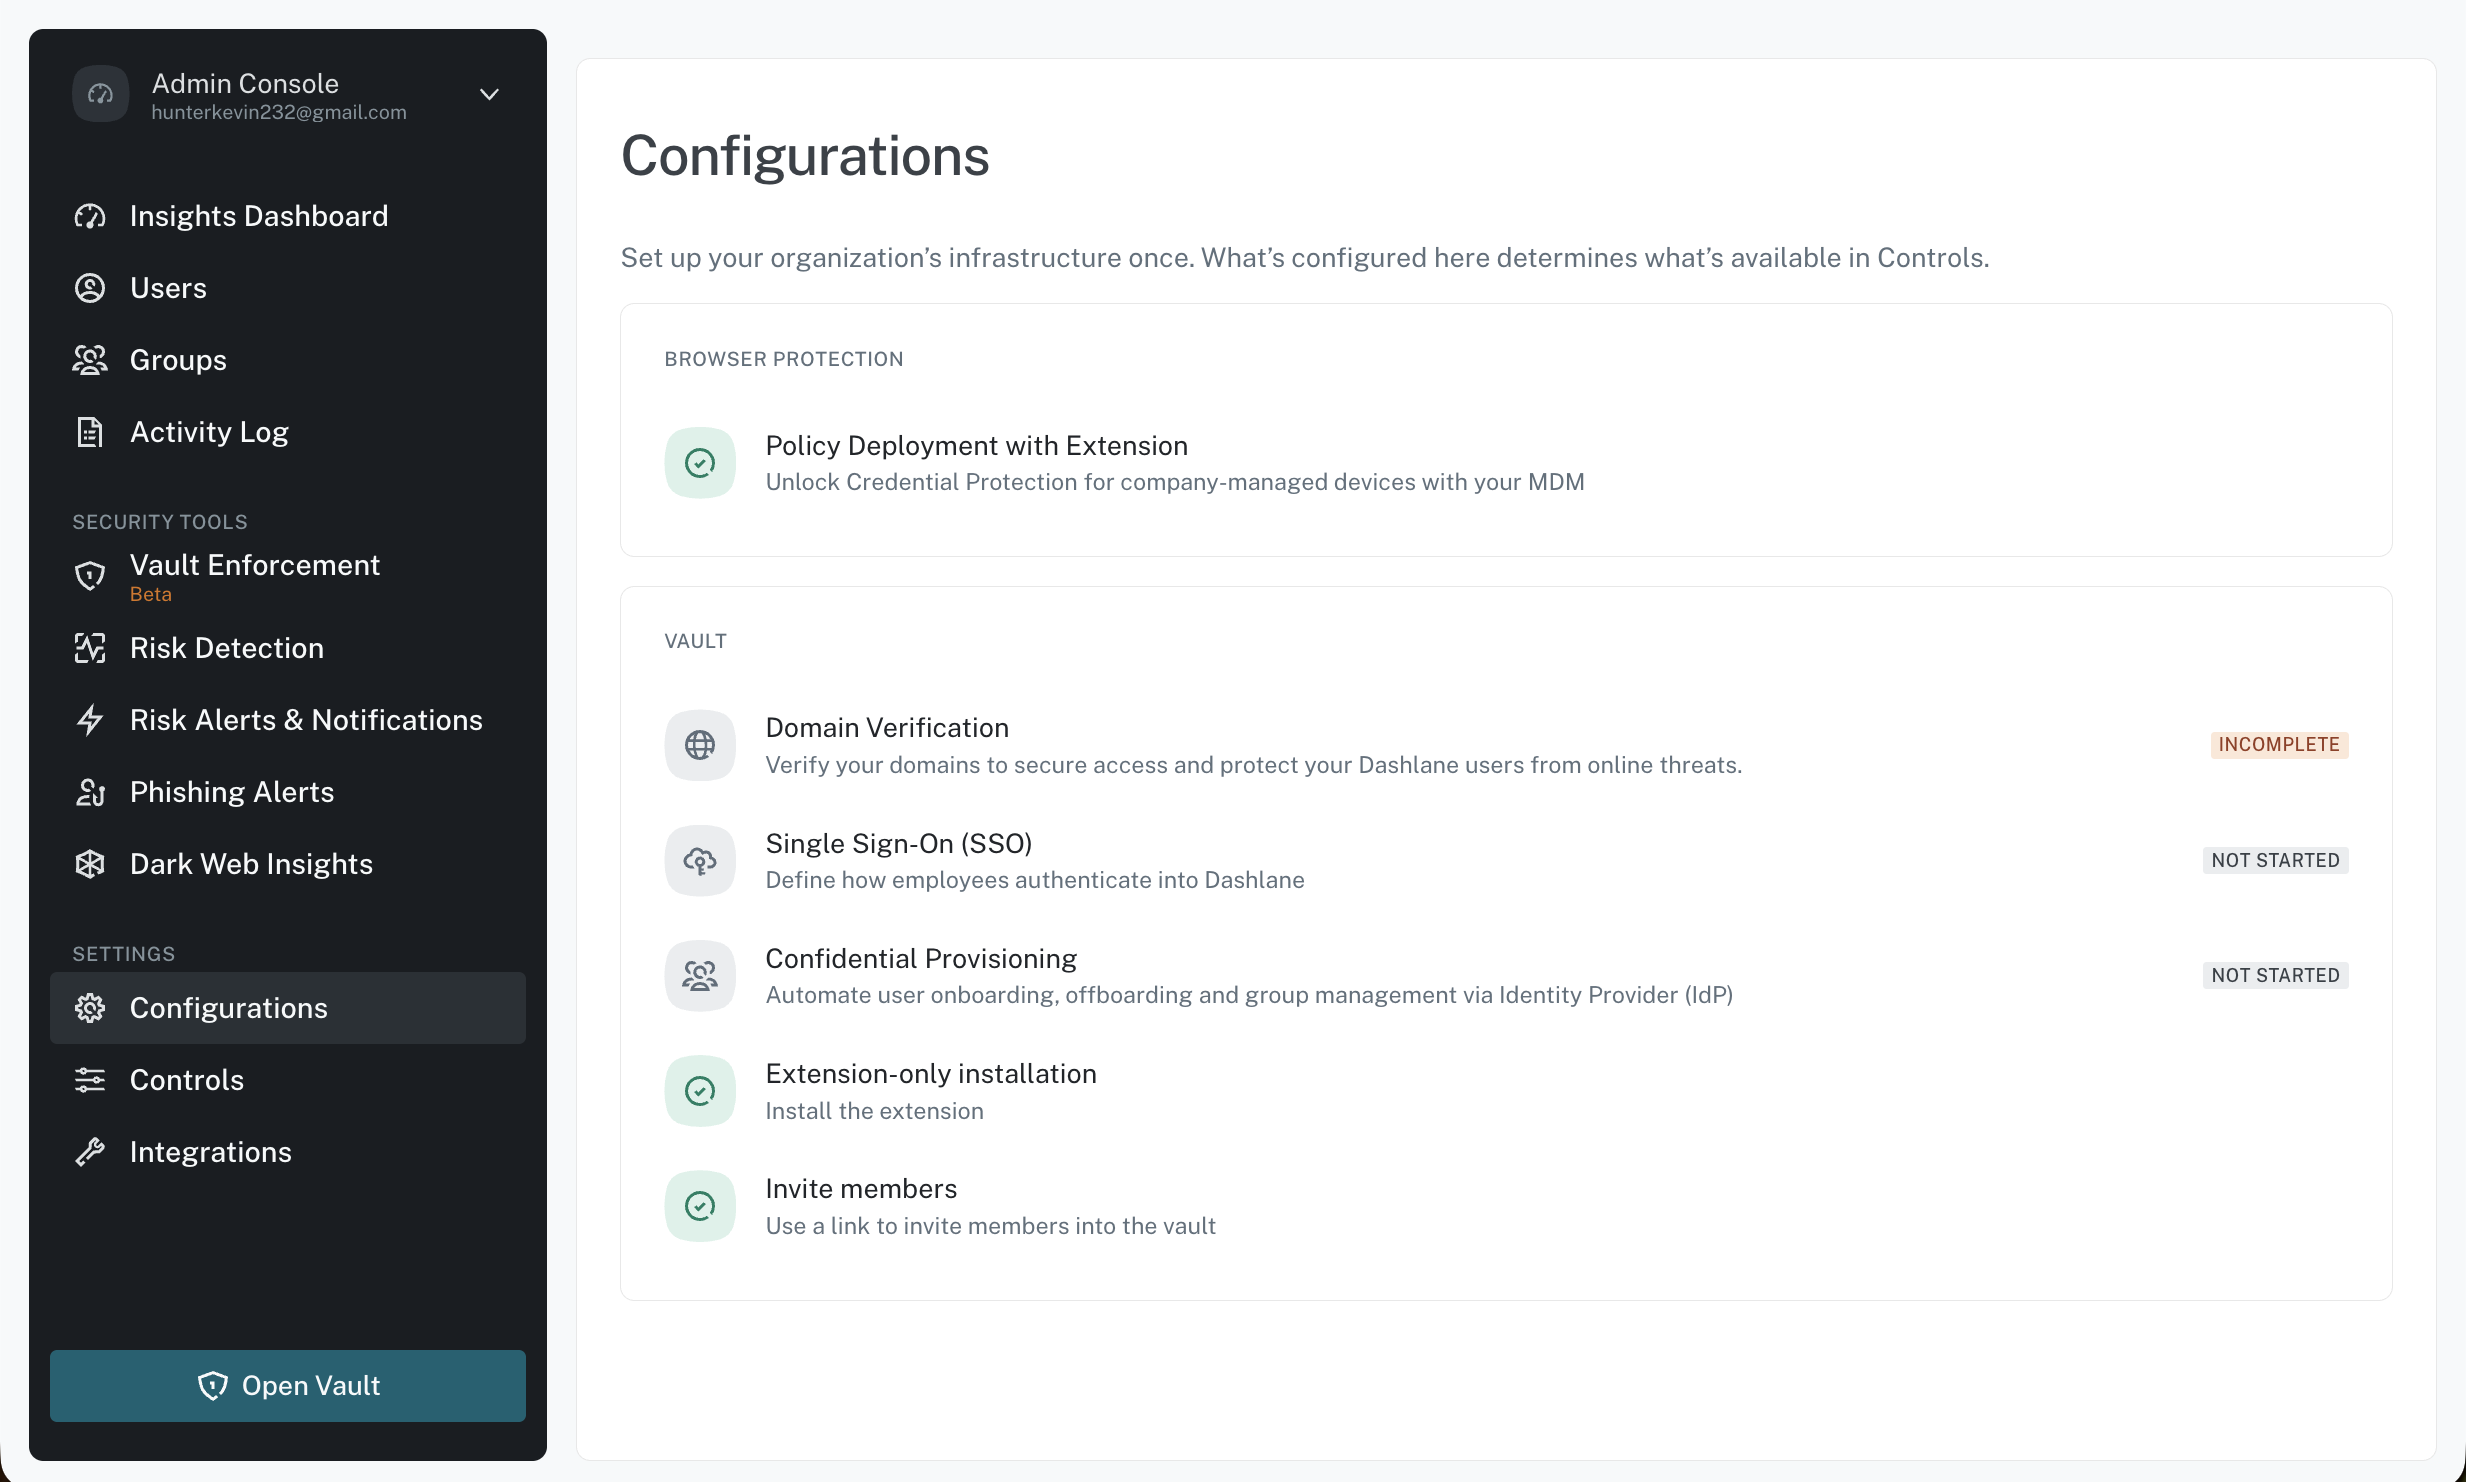Open the Activity Log page

(x=288, y=432)
